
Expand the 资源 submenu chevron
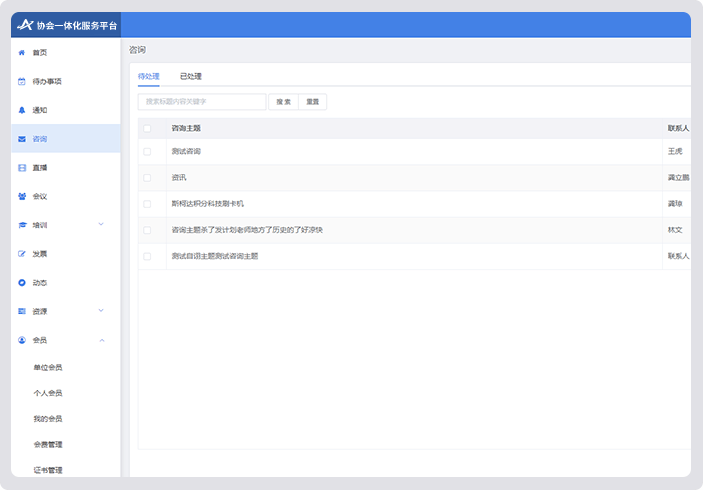coord(101,311)
